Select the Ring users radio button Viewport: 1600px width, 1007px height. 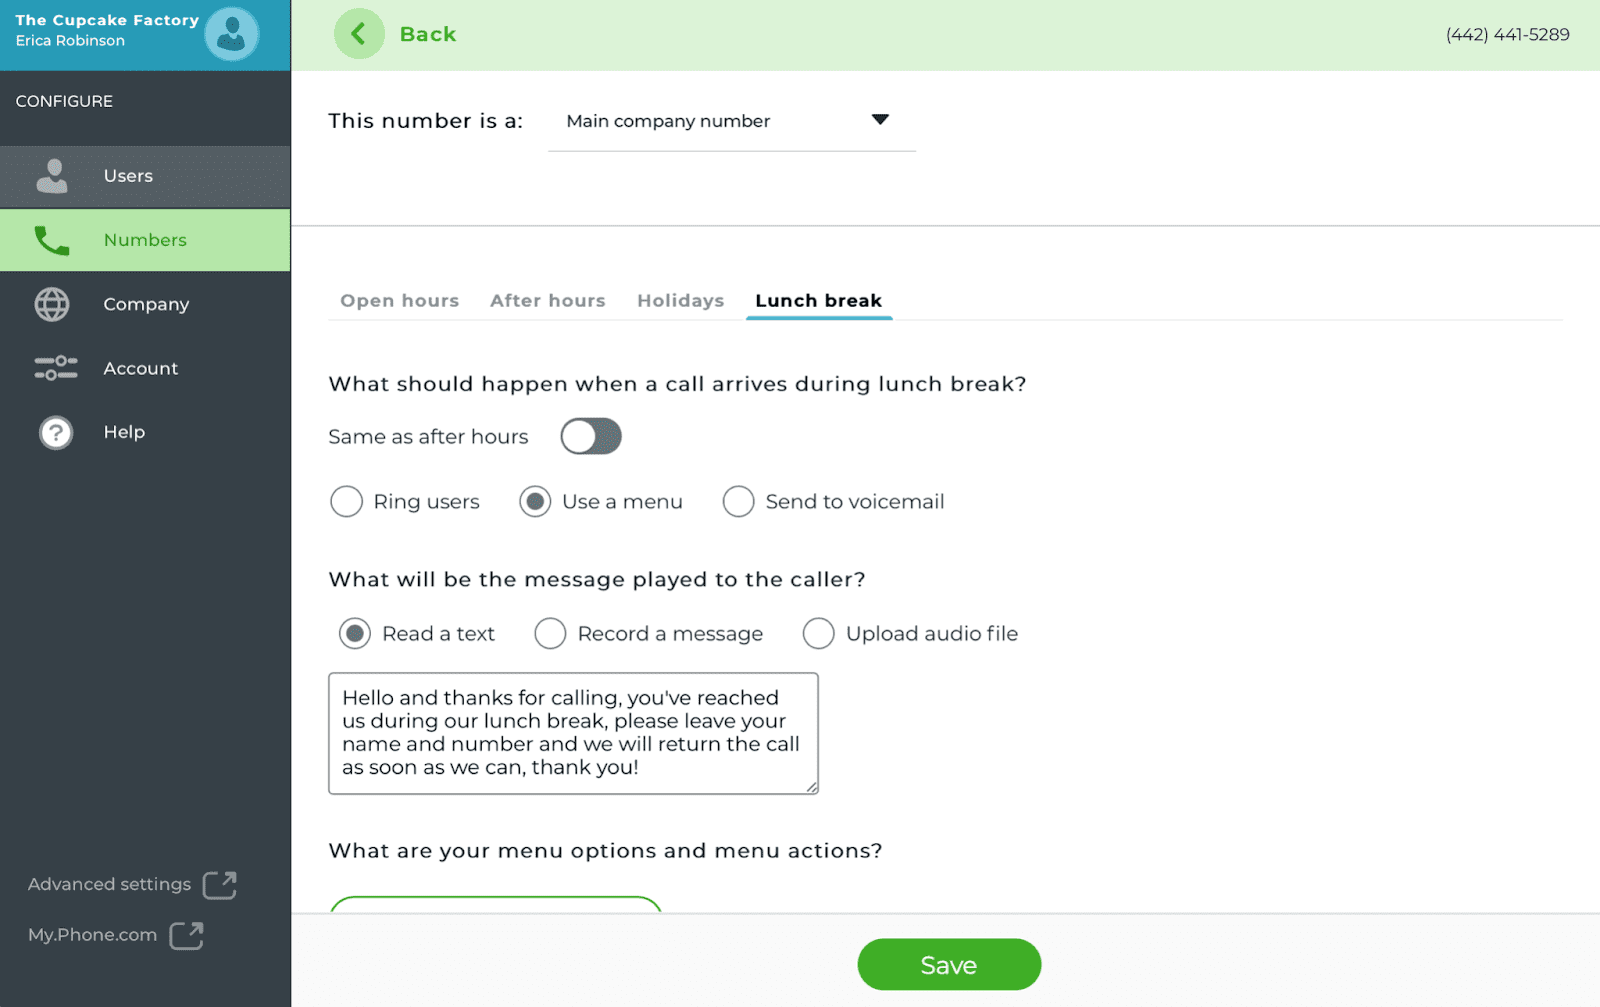tap(347, 501)
